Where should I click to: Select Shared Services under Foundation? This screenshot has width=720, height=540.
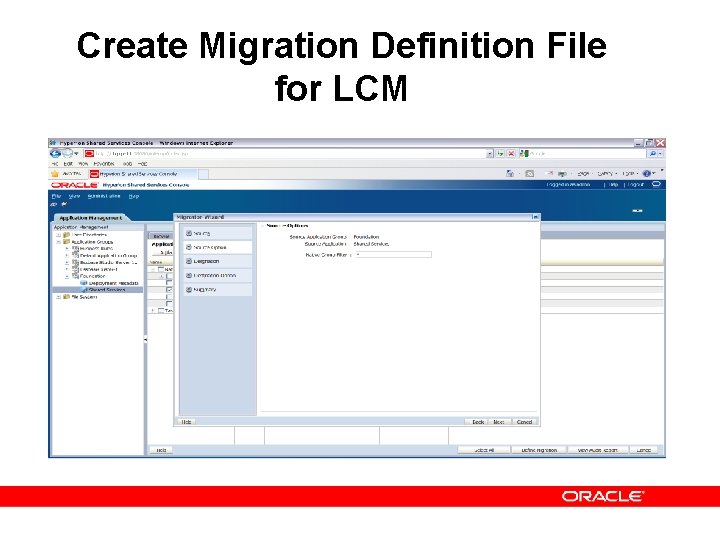click(107, 290)
